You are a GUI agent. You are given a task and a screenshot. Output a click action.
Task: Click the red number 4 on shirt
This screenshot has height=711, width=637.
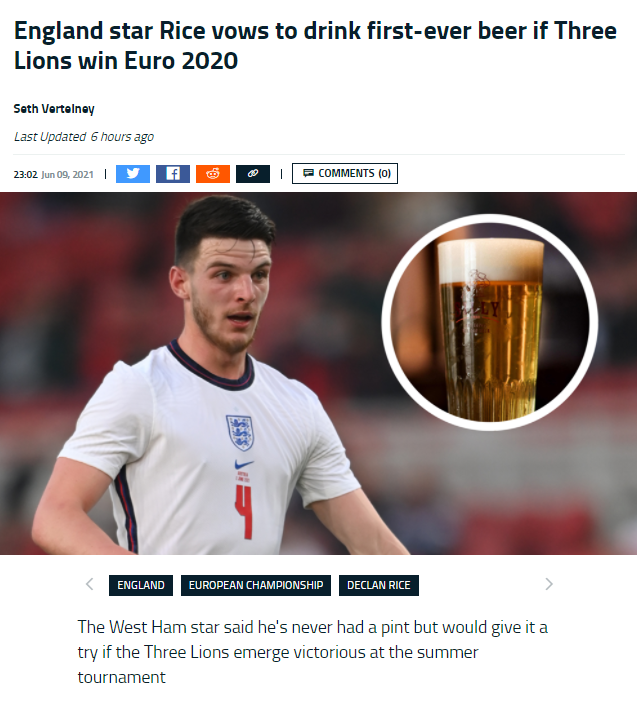click(x=243, y=512)
